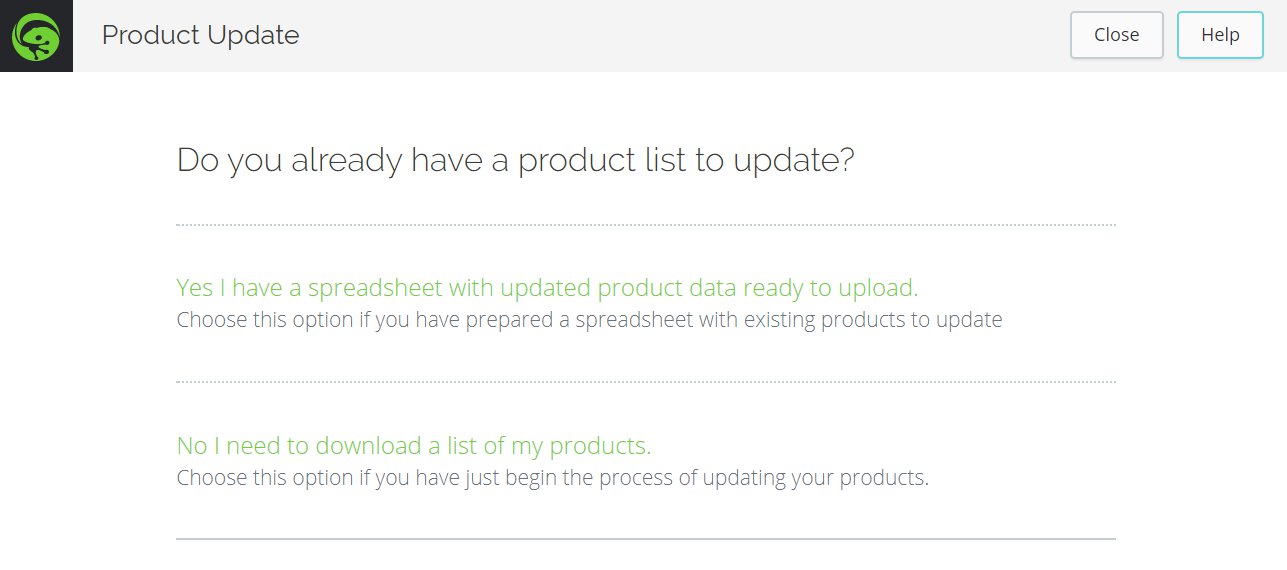Screen dimensions: 1287x570
Task: Click the word "No" in the second option
Action: 191,445
